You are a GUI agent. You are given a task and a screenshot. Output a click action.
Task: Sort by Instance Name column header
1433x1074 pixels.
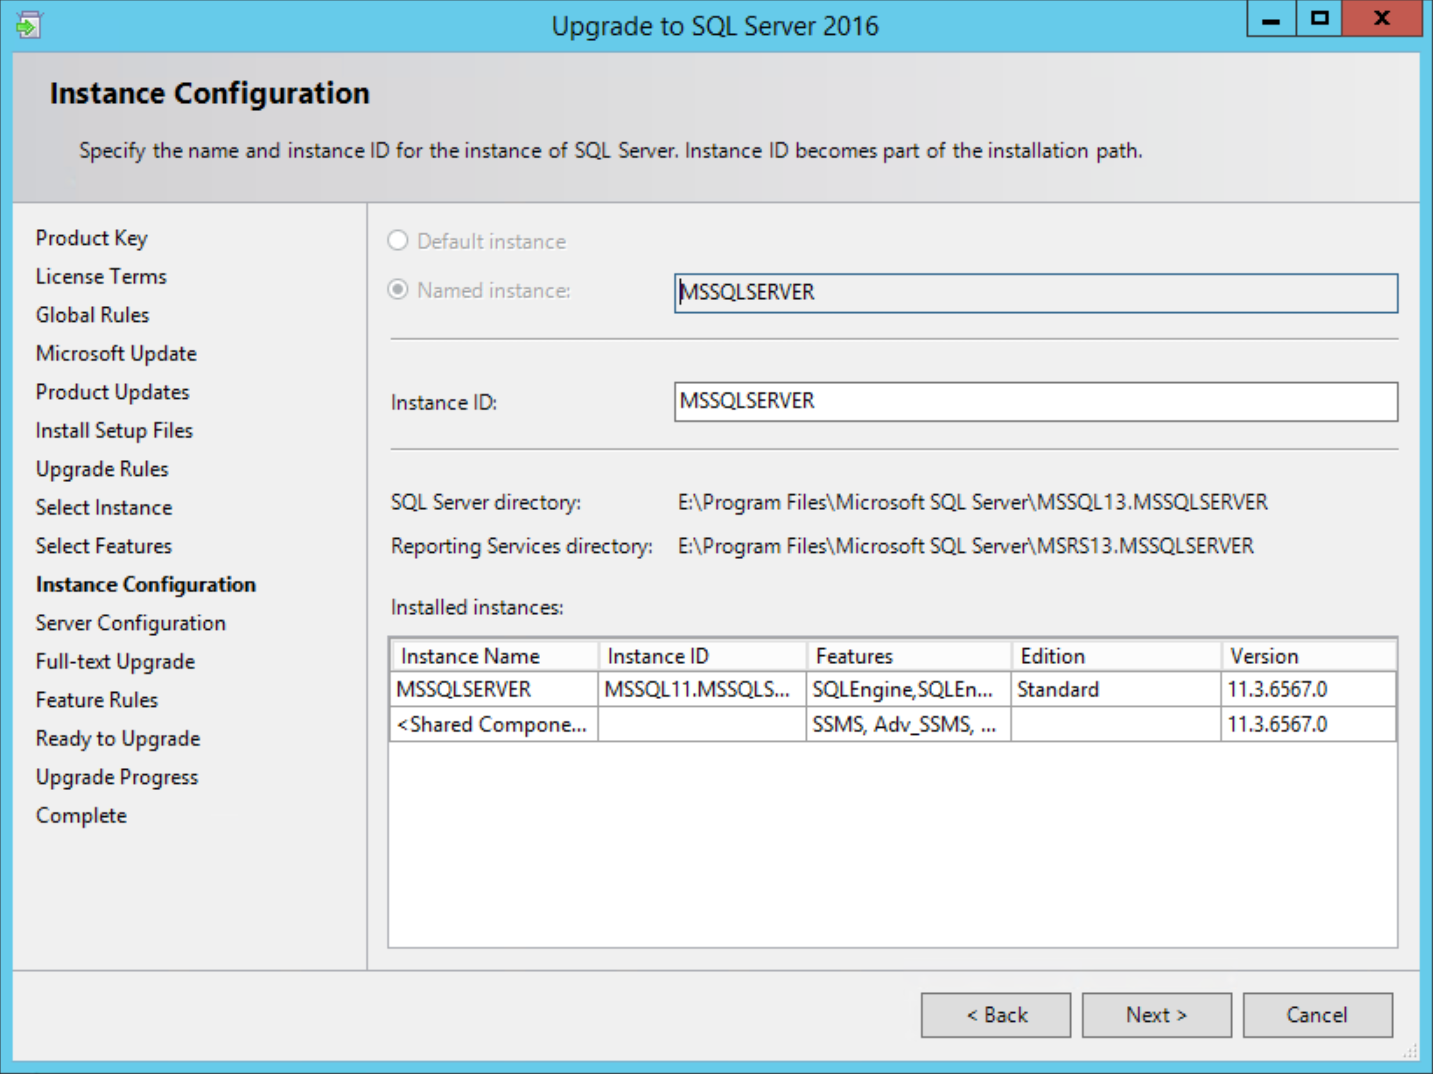pyautogui.click(x=494, y=656)
